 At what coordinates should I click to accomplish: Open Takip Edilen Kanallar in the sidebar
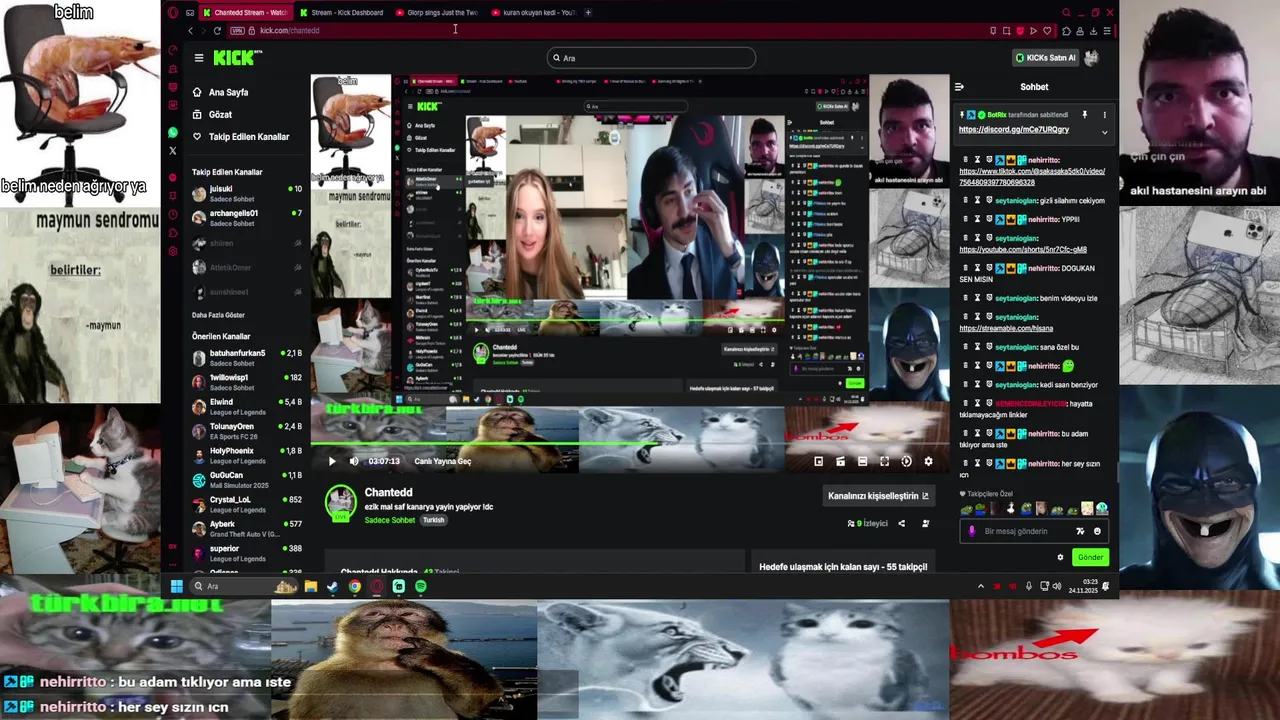coord(241,136)
